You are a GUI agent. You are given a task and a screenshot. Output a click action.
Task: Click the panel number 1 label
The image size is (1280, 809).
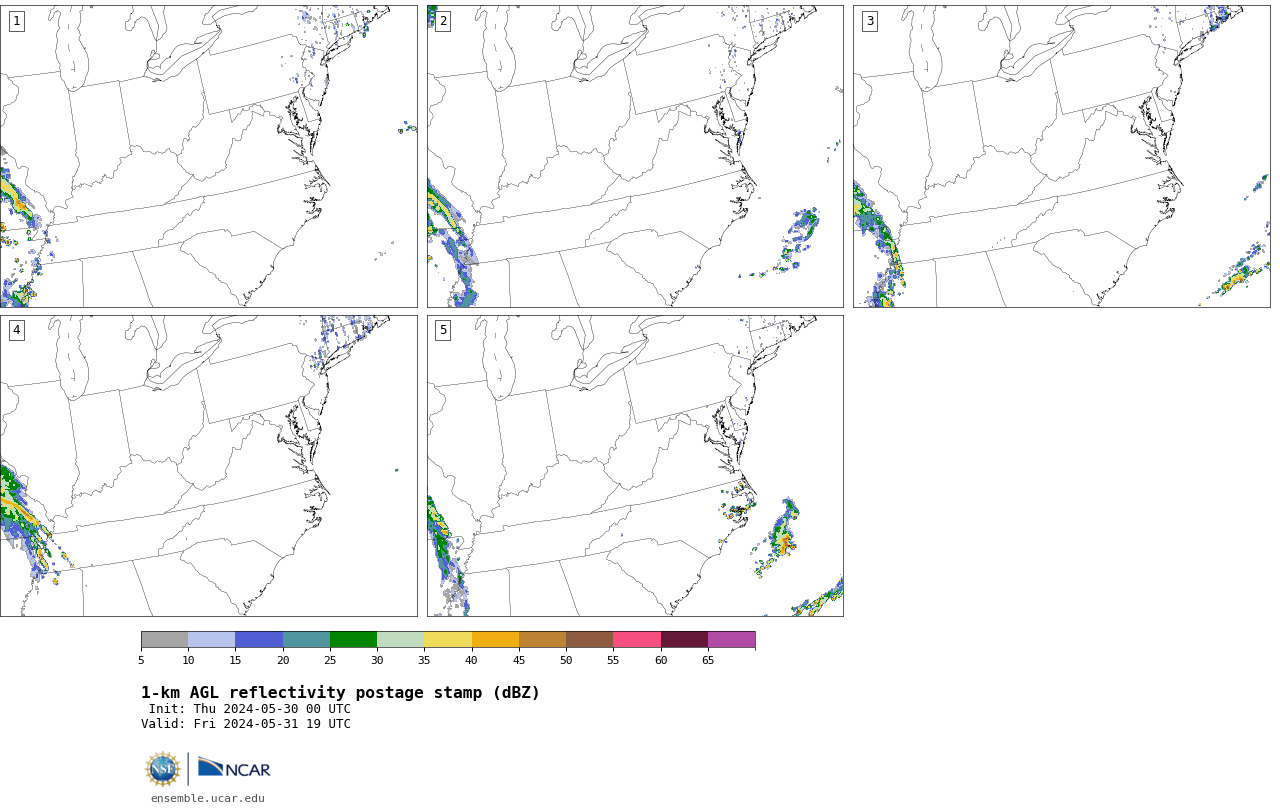pos(16,21)
